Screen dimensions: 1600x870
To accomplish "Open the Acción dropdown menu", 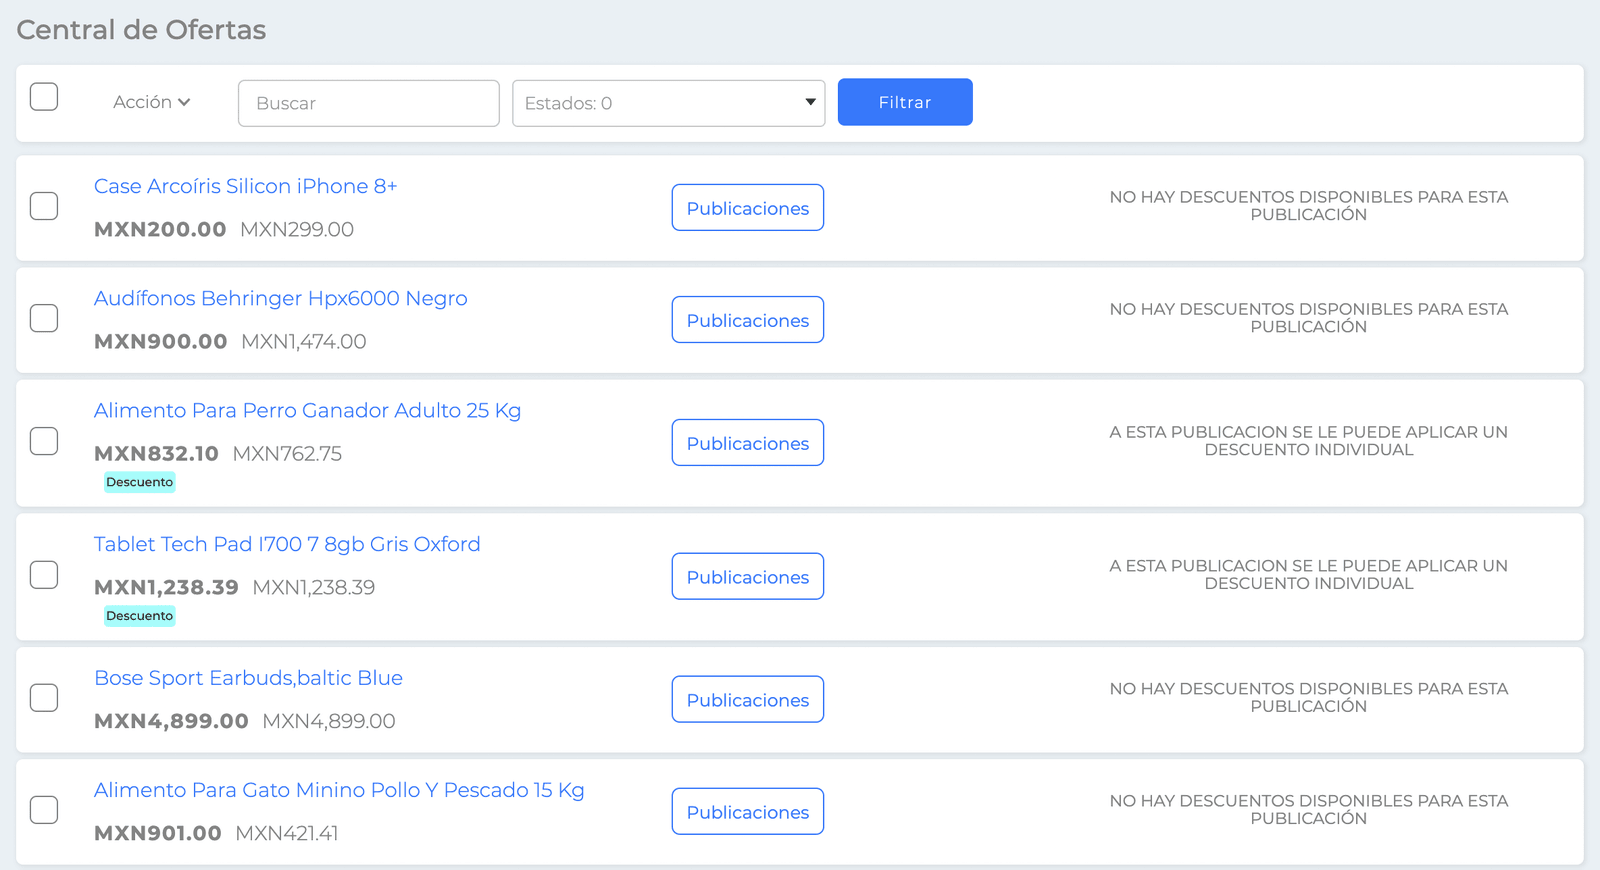I will [151, 102].
